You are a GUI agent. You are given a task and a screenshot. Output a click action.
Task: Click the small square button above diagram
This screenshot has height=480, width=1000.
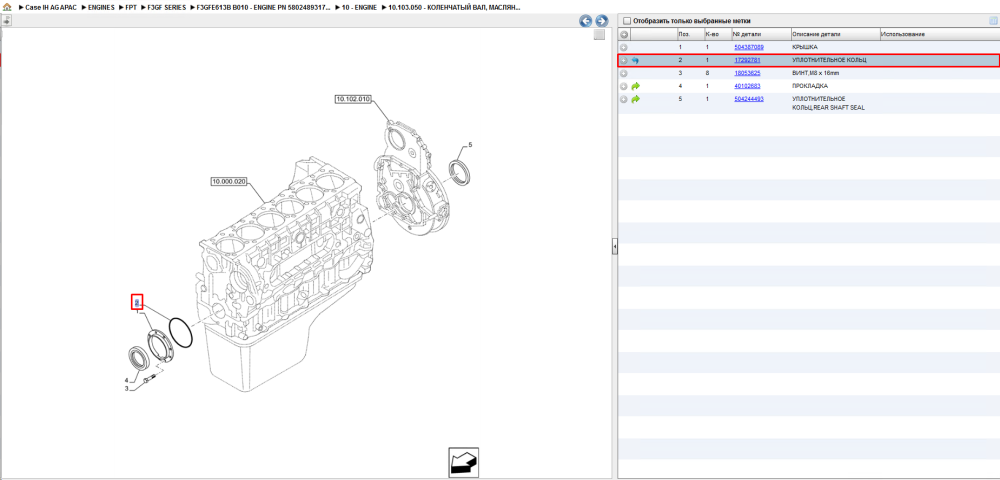[599, 35]
